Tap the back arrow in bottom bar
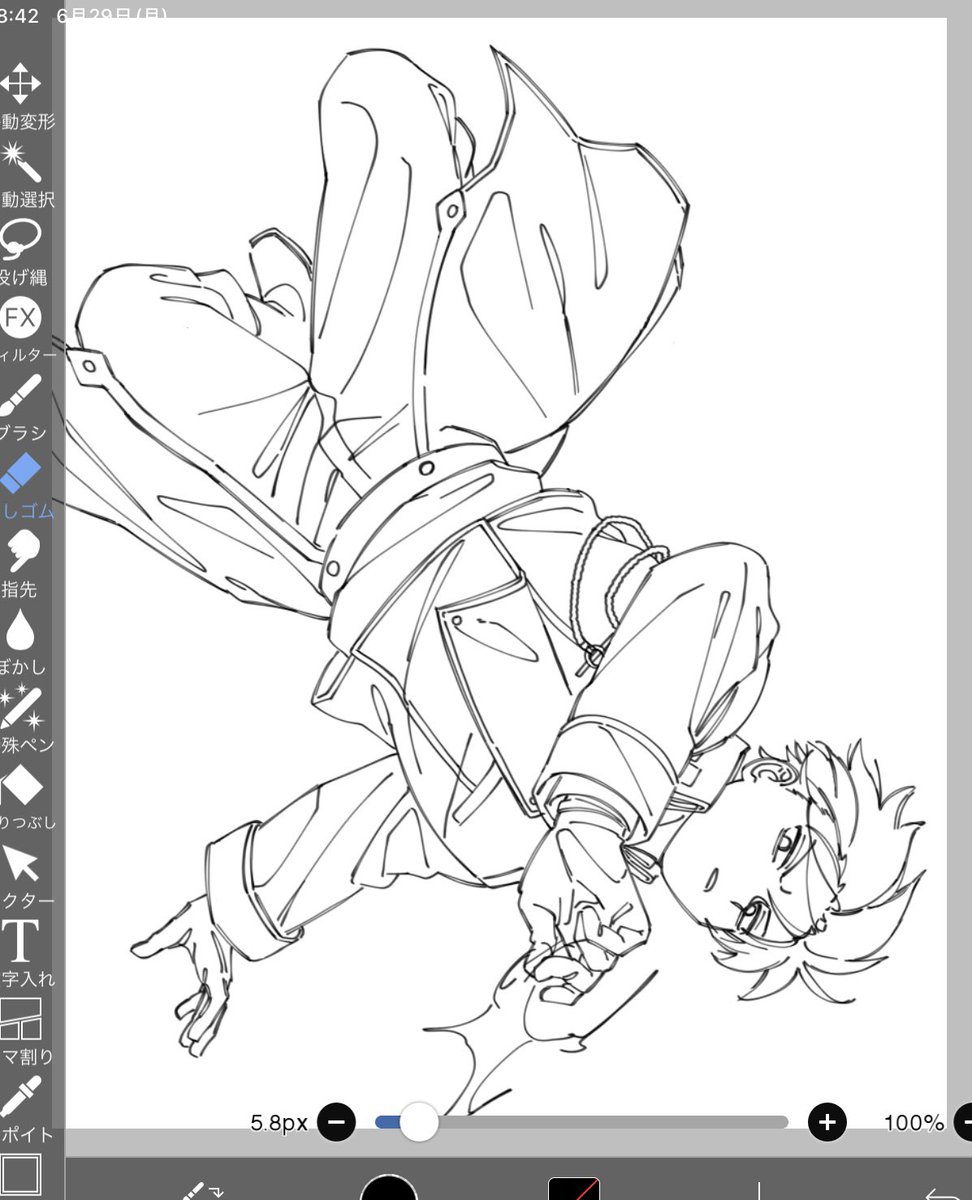Image resolution: width=972 pixels, height=1200 pixels. (x=944, y=1192)
